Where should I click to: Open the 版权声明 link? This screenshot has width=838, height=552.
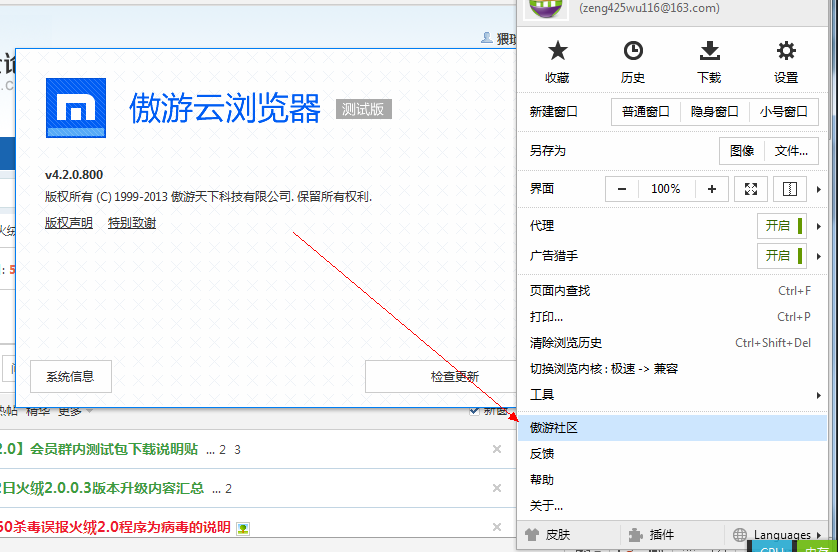pos(69,223)
